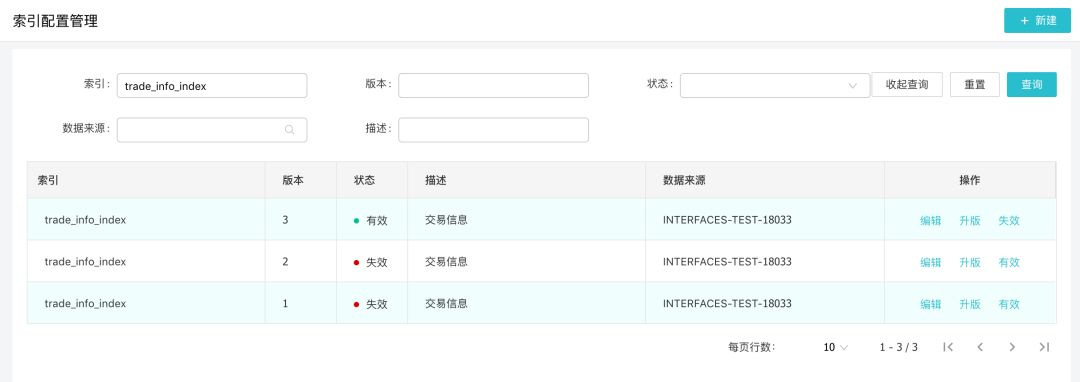Jump to last page icon
1080x382 pixels.
click(x=1044, y=347)
